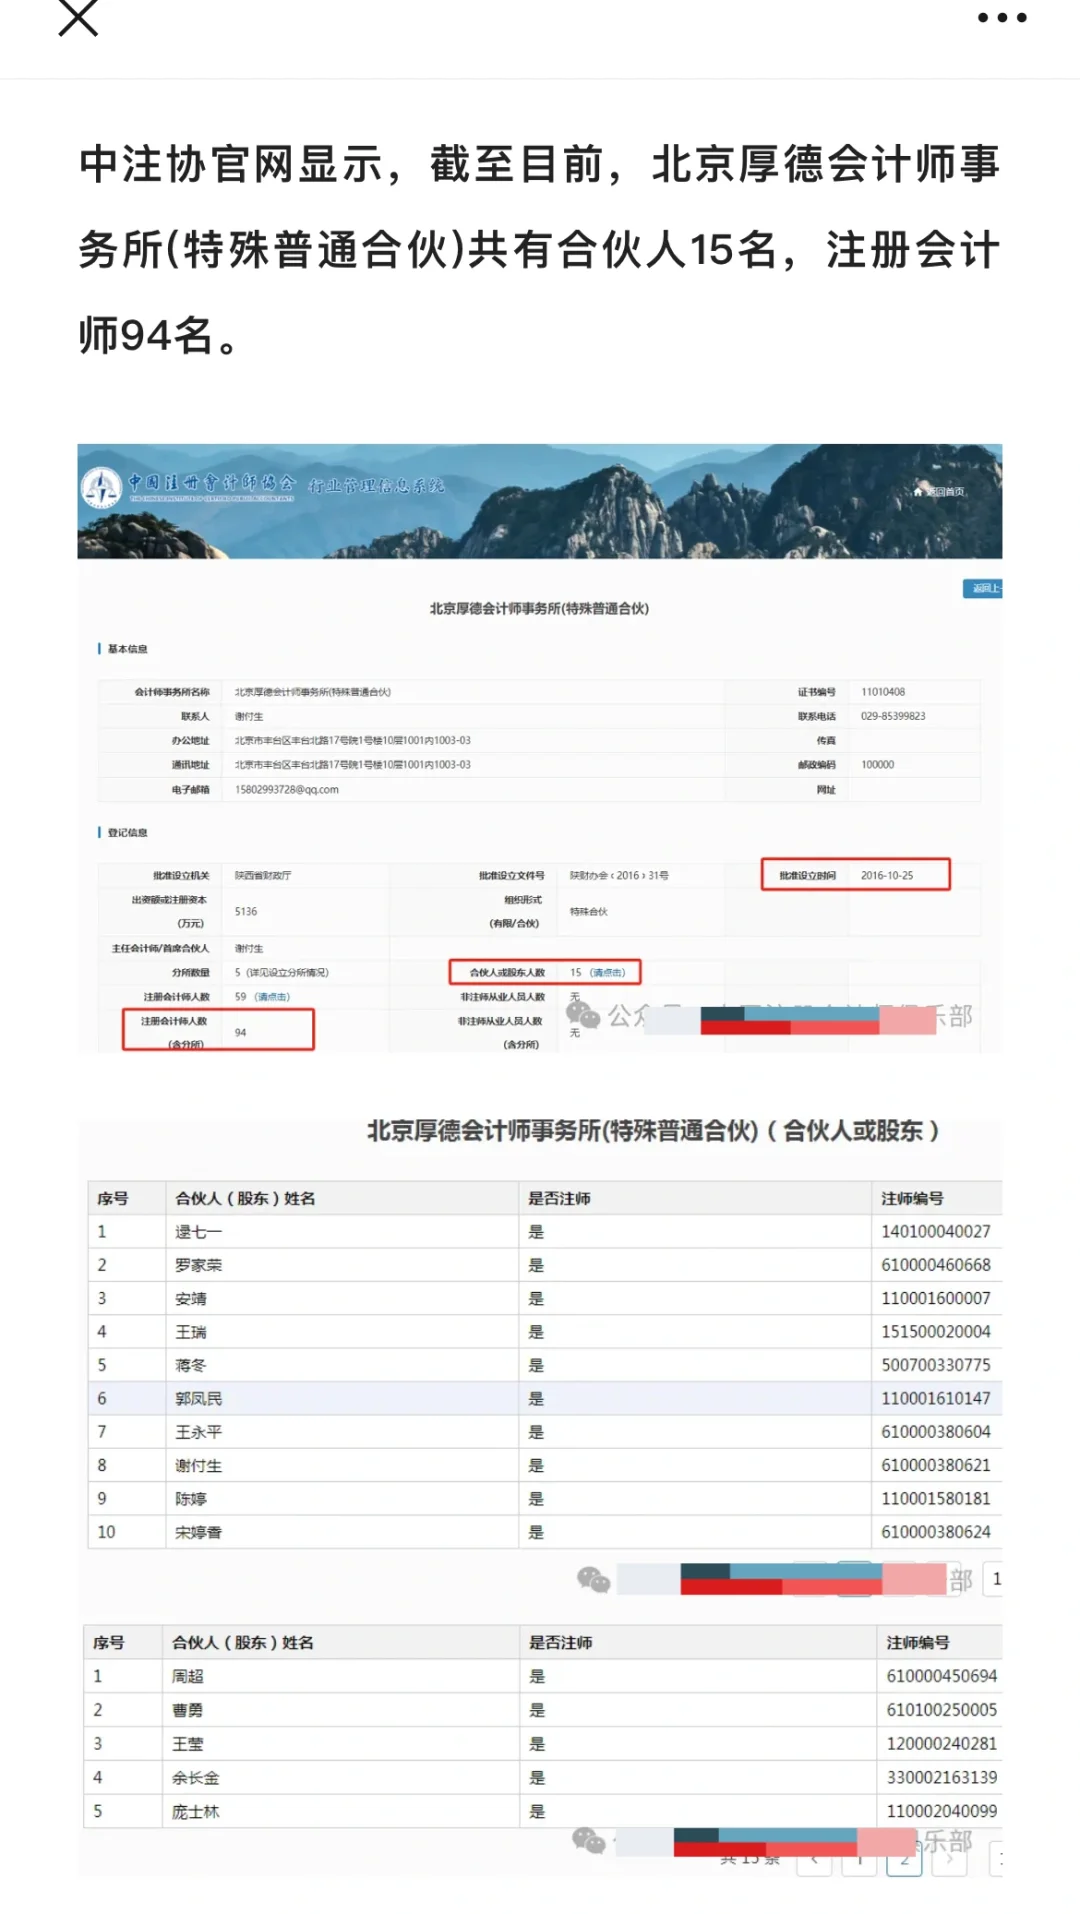Click CPA number 610000380624
The width and height of the screenshot is (1080, 1914).
935,1532
